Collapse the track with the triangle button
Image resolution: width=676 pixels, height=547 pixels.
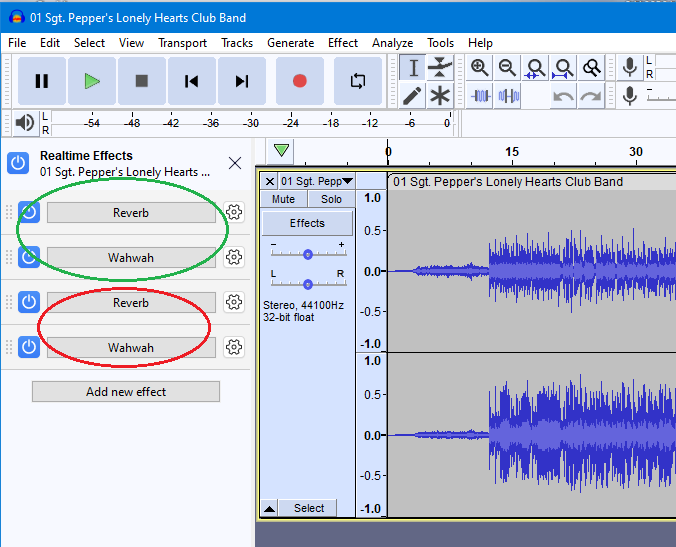pos(270,509)
